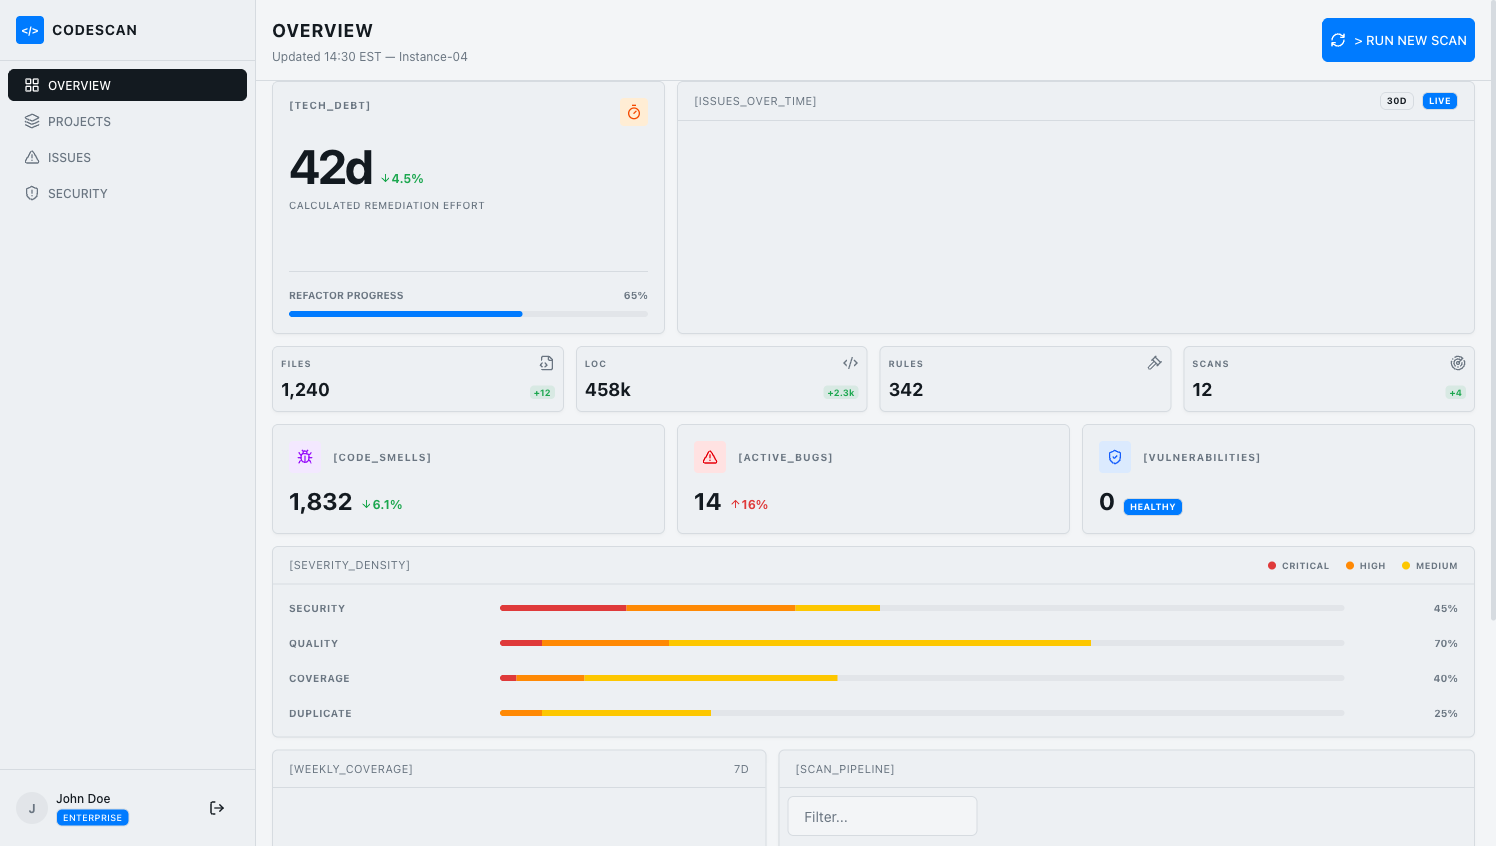Click the code brackets icon in LOC card

pyautogui.click(x=850, y=363)
